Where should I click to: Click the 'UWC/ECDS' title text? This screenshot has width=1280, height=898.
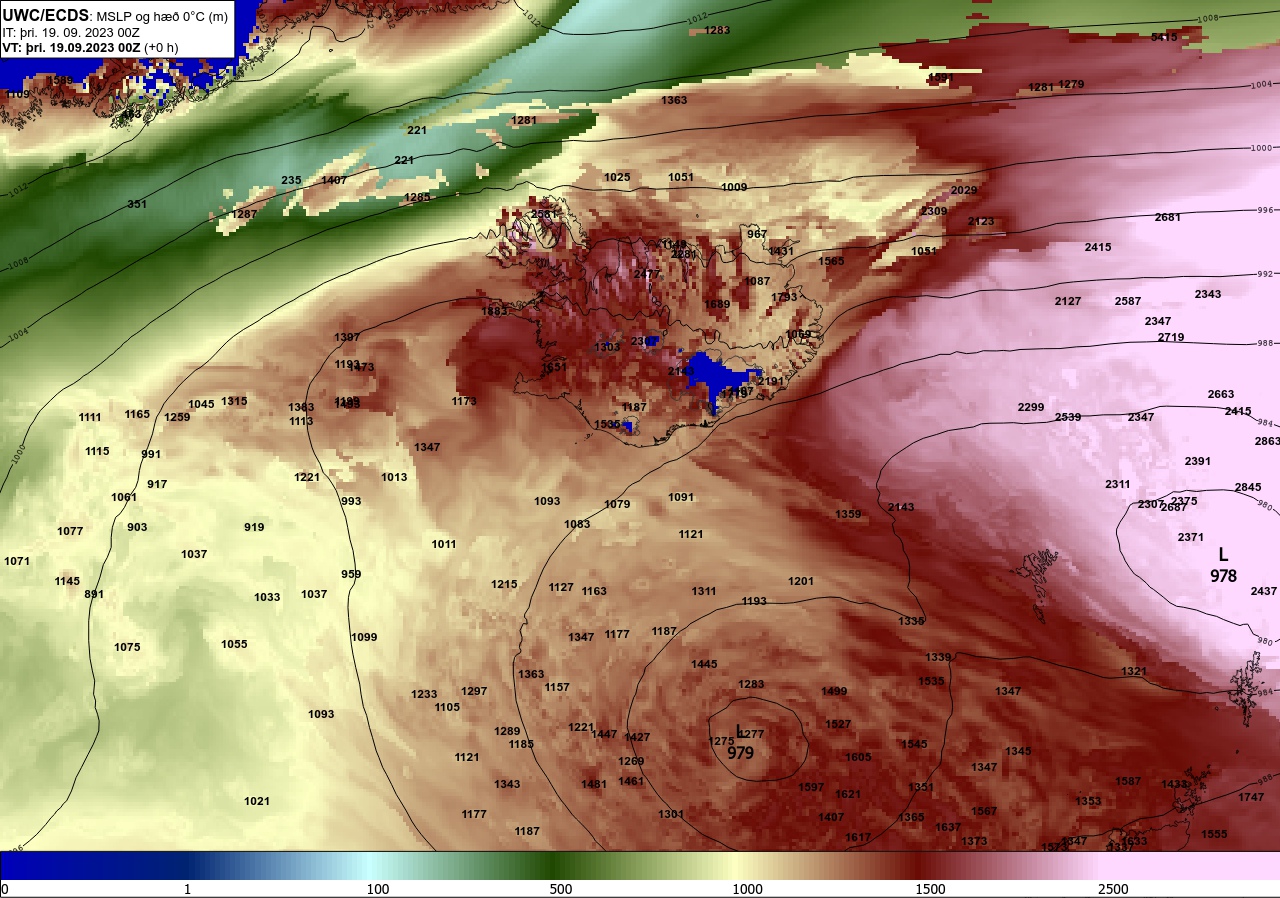(x=46, y=16)
